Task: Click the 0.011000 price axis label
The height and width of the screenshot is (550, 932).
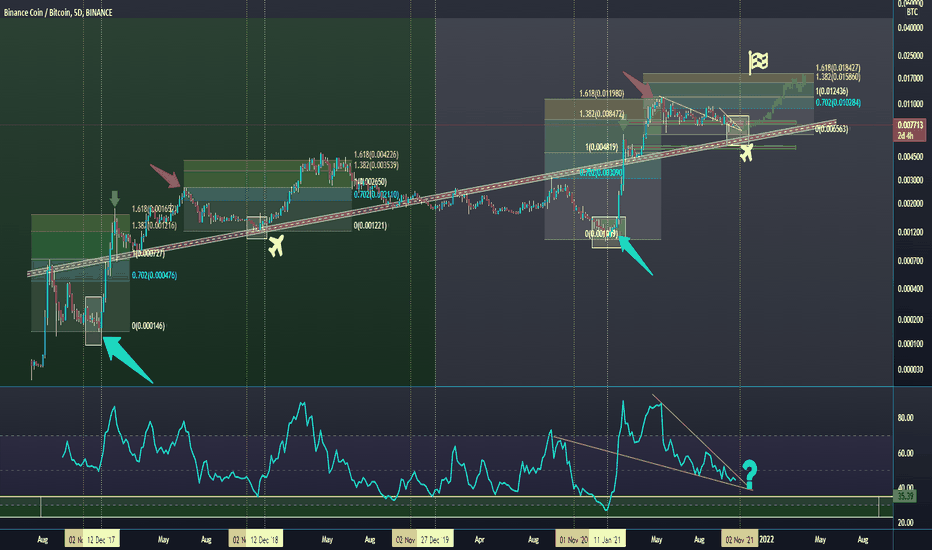Action: [x=910, y=103]
